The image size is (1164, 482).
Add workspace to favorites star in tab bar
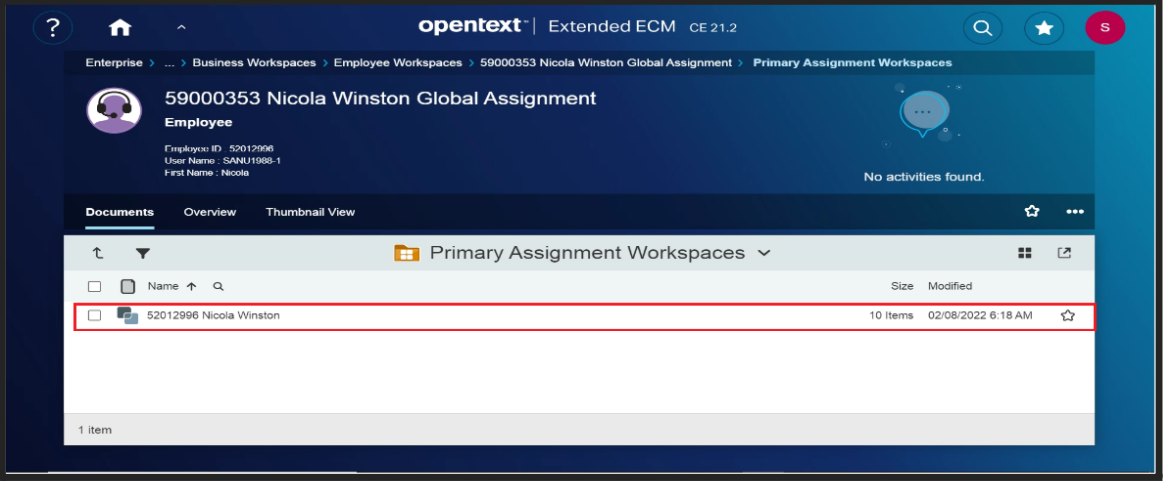click(x=1032, y=211)
